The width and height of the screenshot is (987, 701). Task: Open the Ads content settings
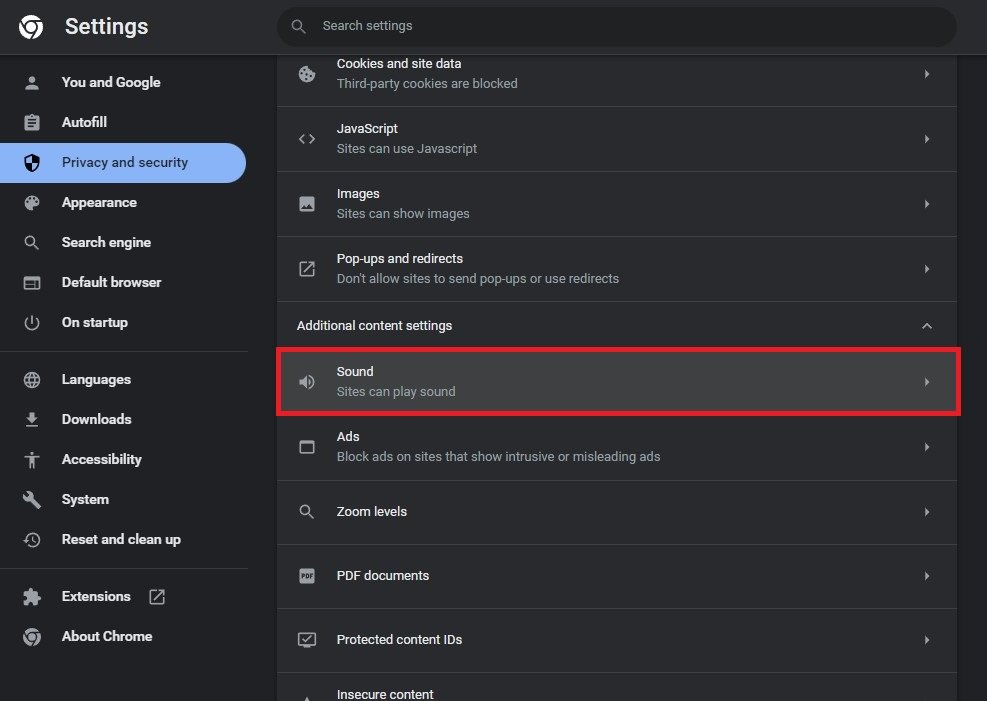click(x=616, y=447)
